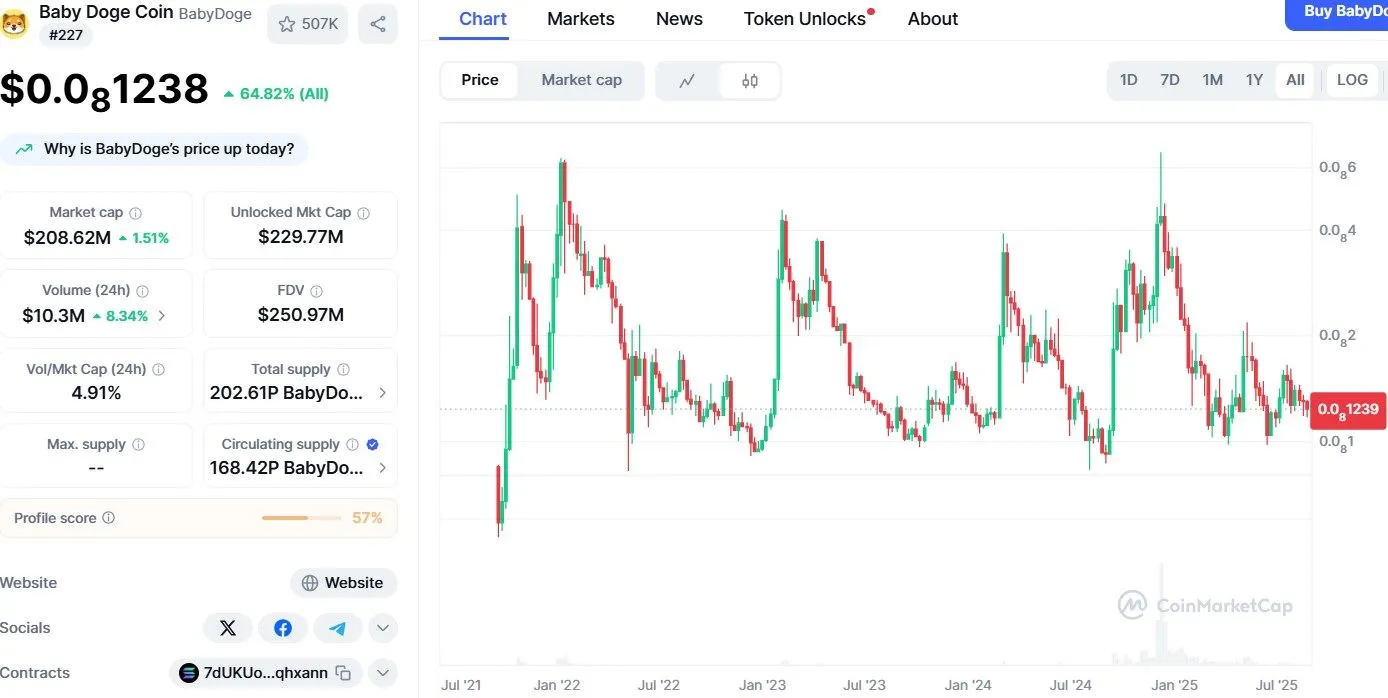1388x698 pixels.
Task: Select the line chart display icon
Action: coord(688,80)
